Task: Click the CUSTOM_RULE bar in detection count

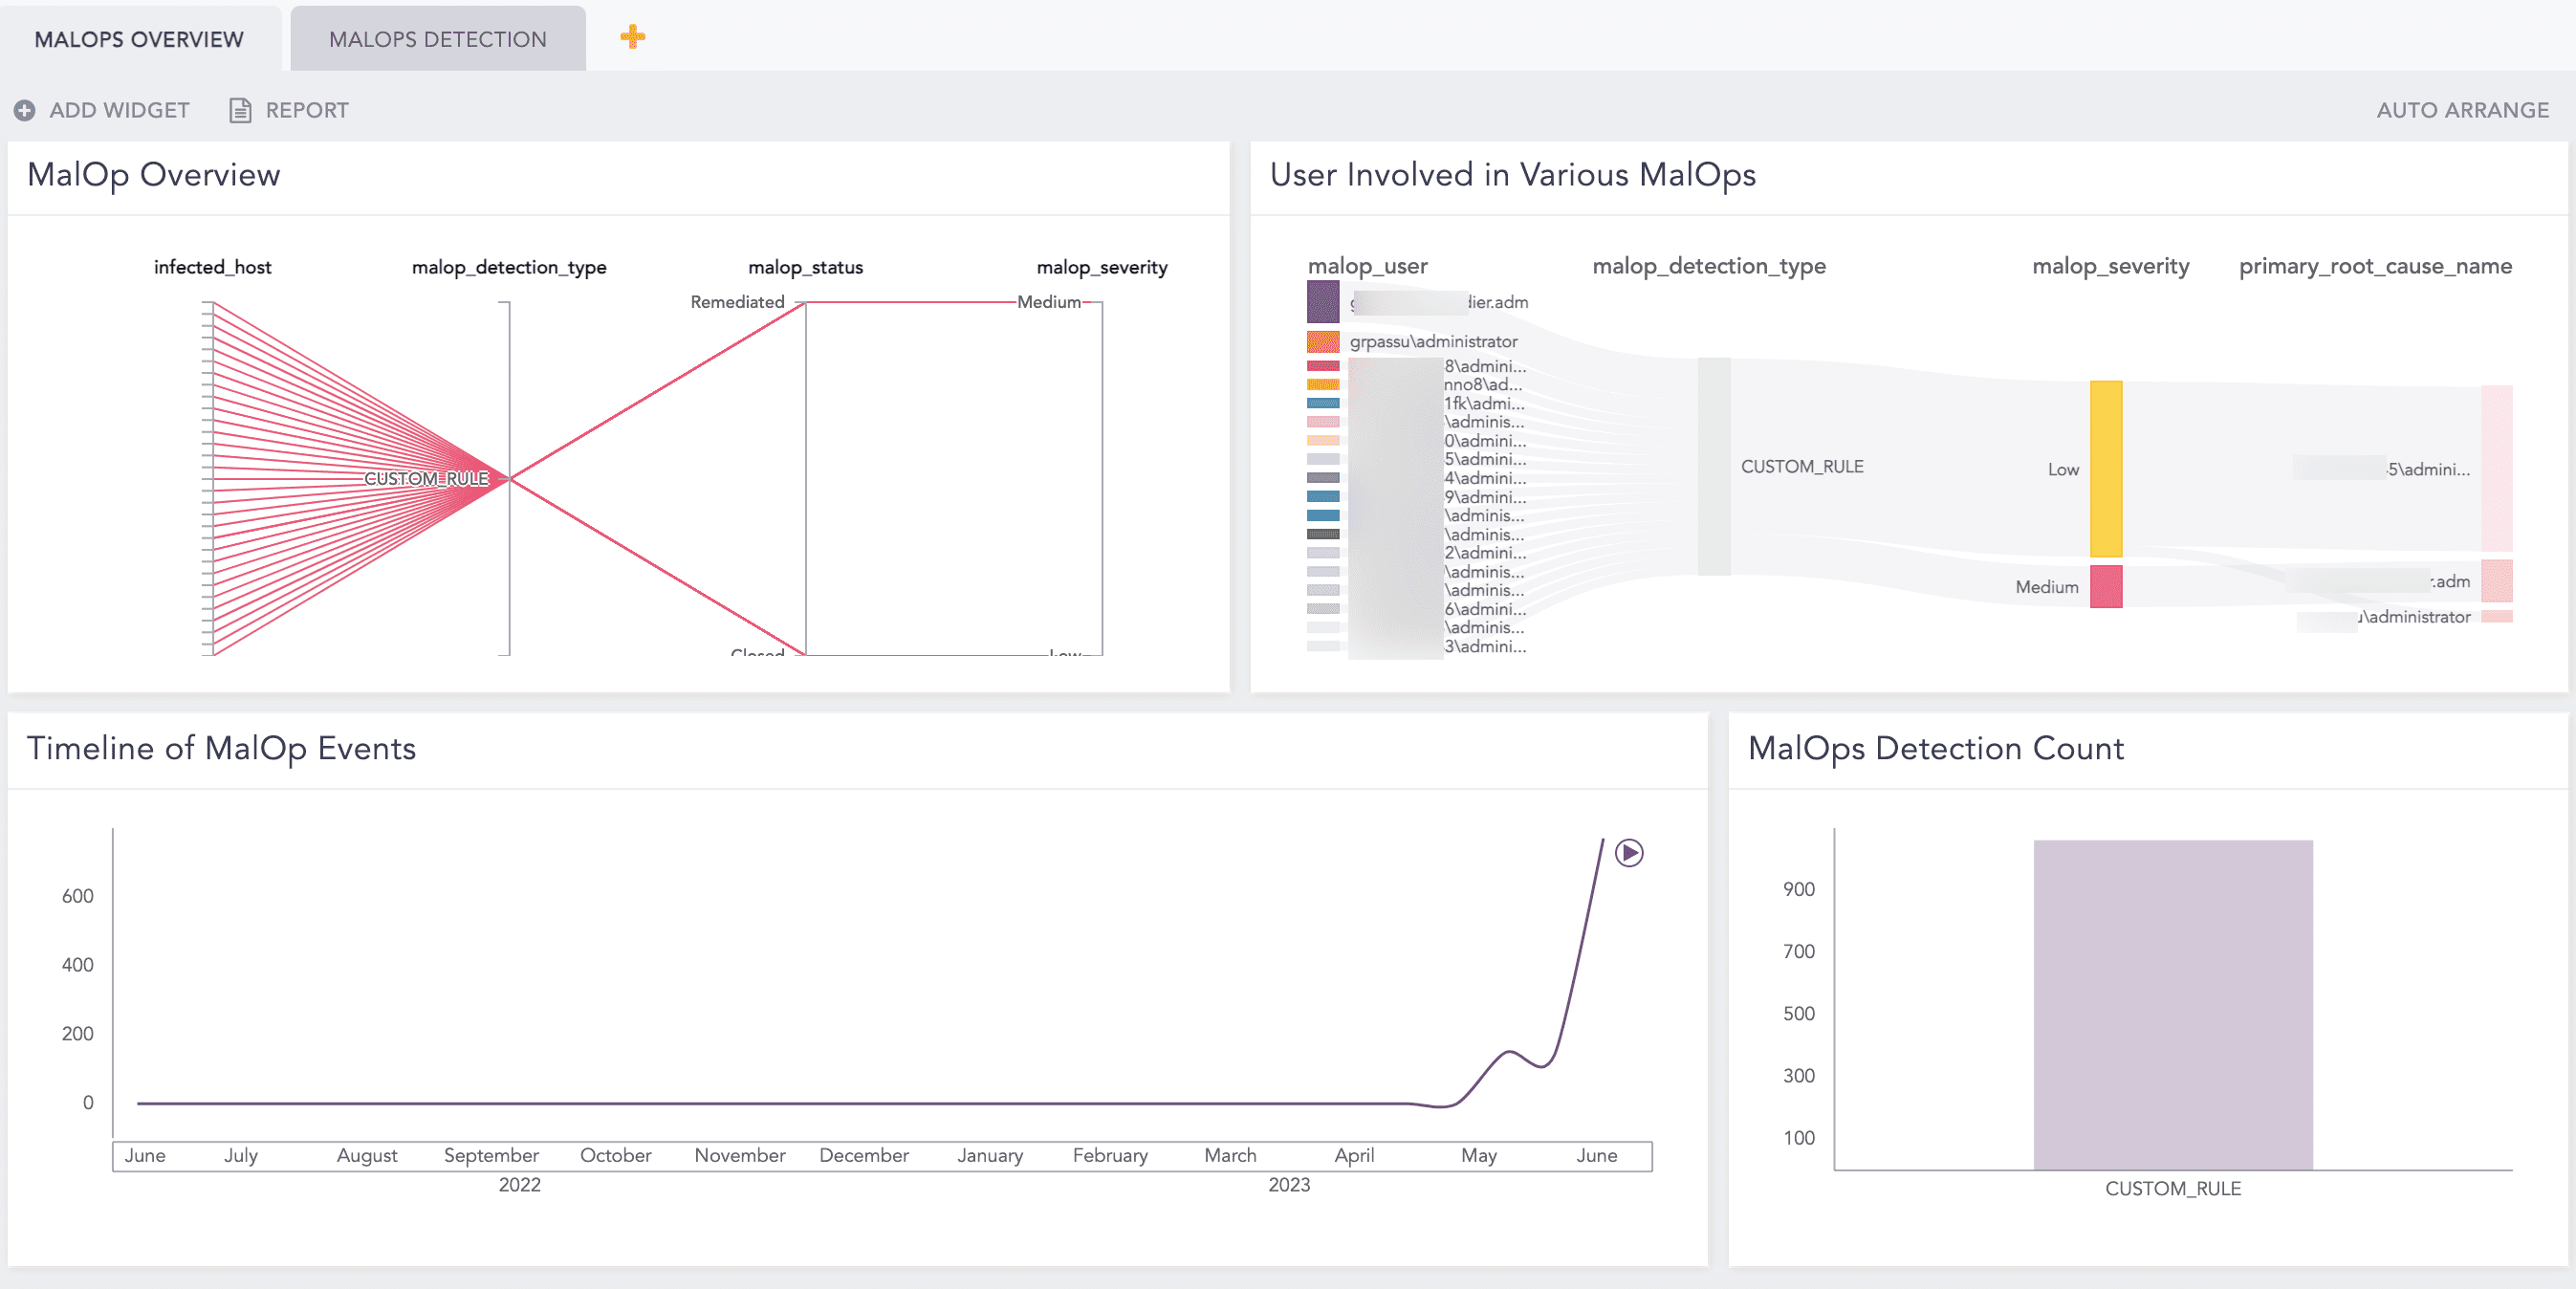Action: (2172, 1003)
